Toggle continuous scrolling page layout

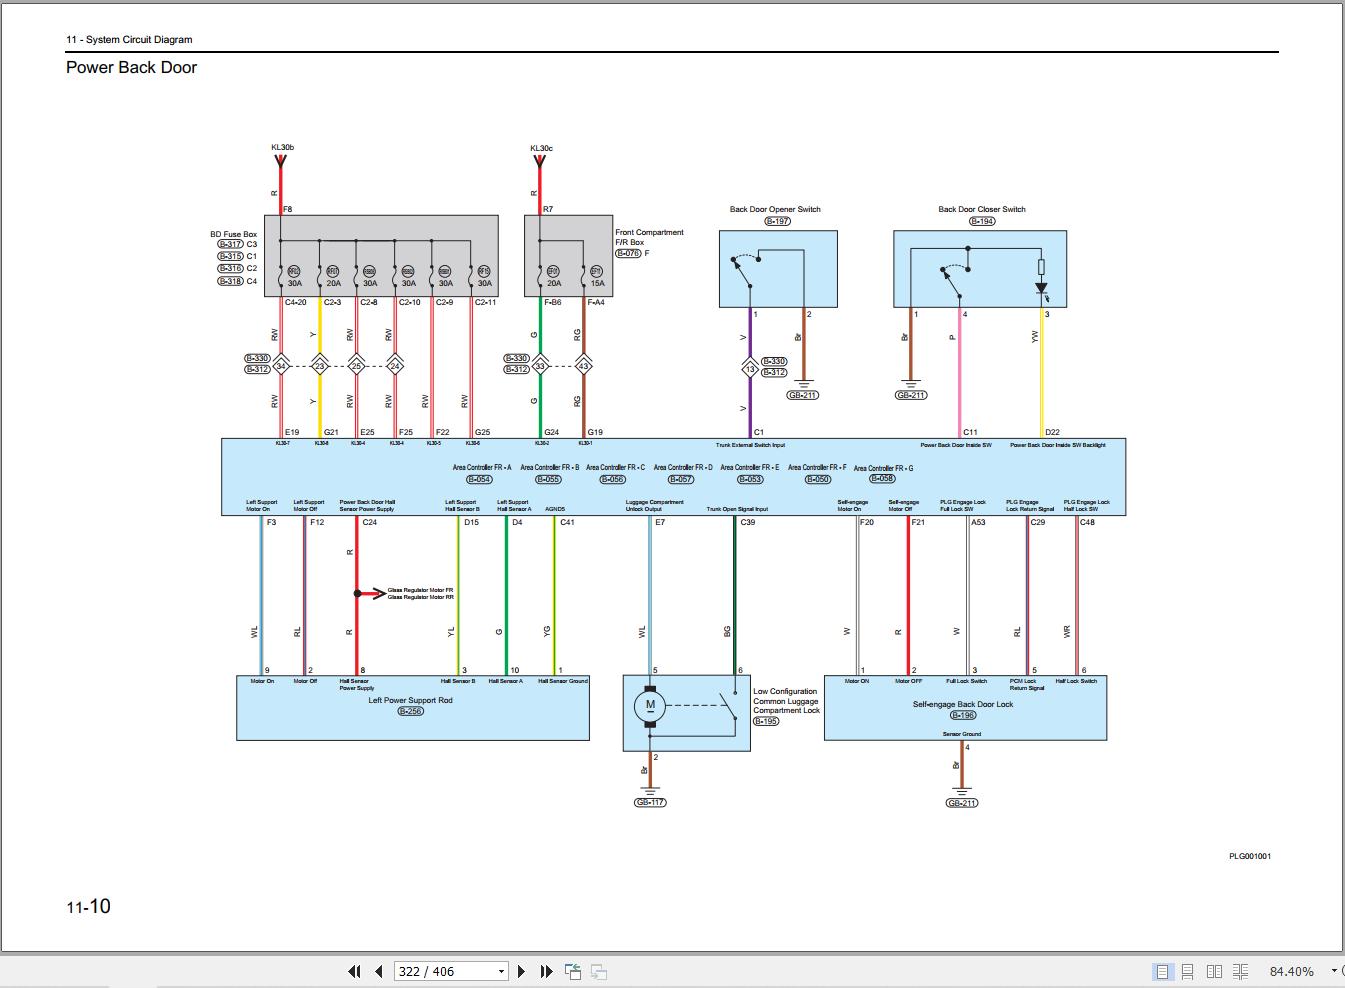click(x=1187, y=971)
